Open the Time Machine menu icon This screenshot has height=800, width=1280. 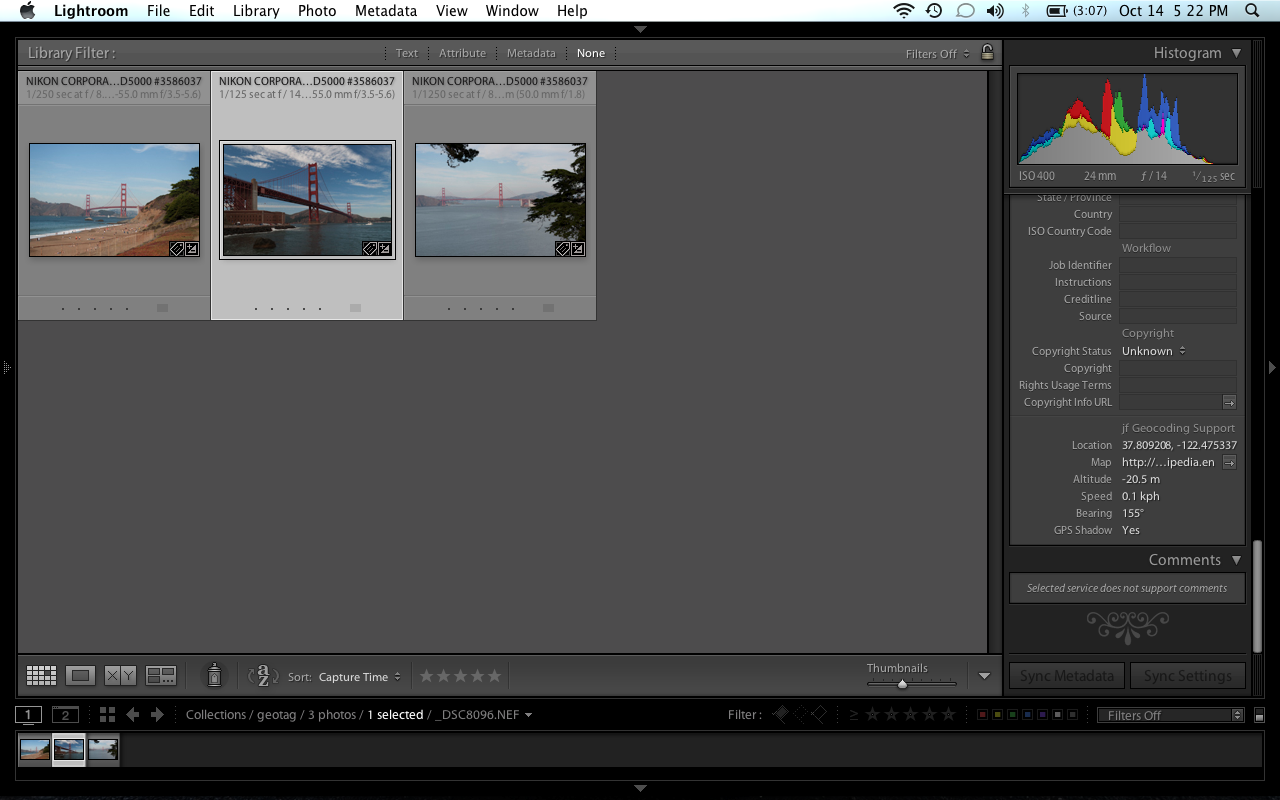pyautogui.click(x=934, y=11)
